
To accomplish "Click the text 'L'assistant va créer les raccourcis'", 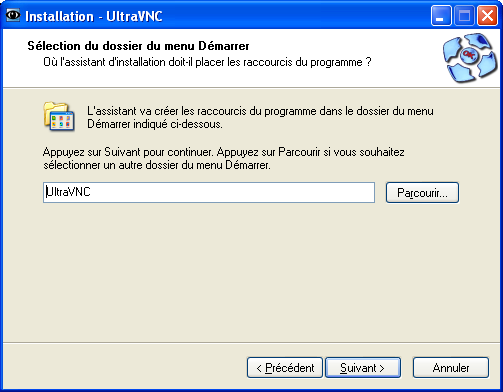I will [166, 111].
